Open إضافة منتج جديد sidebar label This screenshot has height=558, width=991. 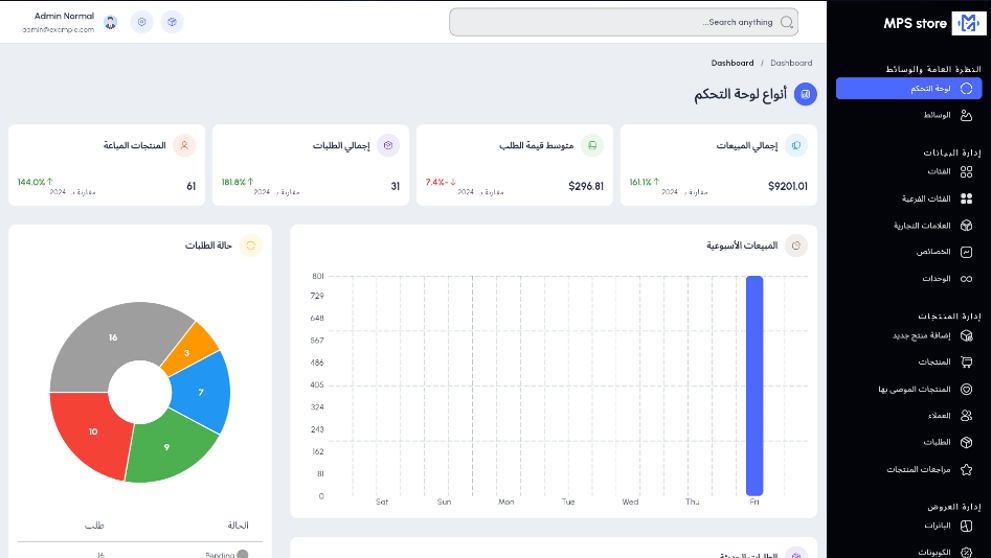click(921, 336)
